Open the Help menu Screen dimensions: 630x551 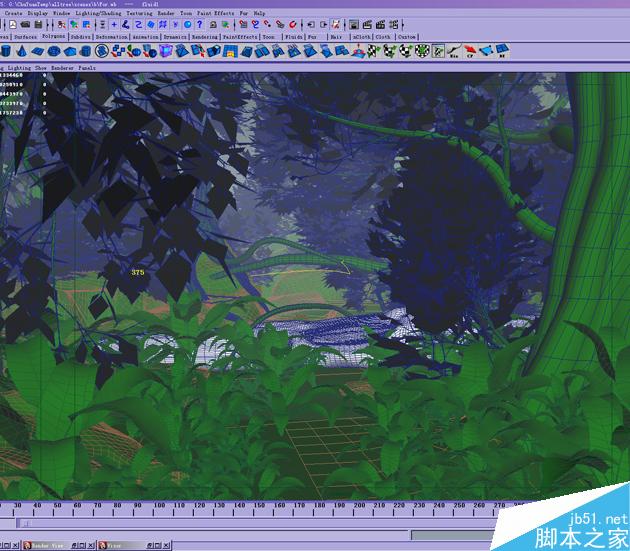[x=259, y=13]
